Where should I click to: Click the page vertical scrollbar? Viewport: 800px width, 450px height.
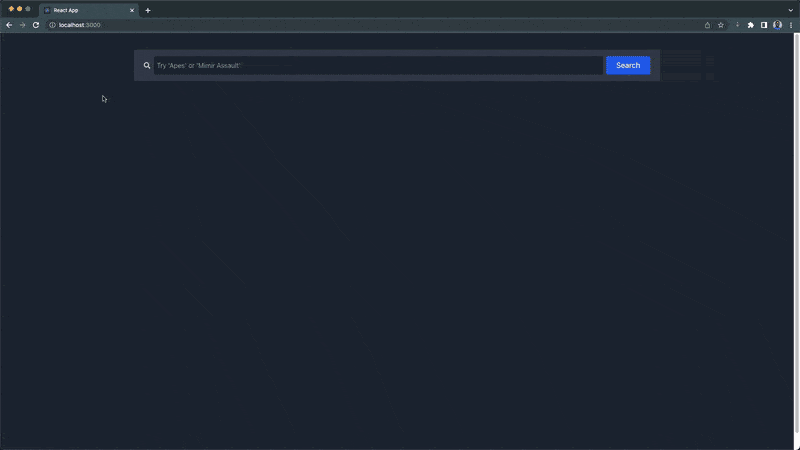click(796, 234)
